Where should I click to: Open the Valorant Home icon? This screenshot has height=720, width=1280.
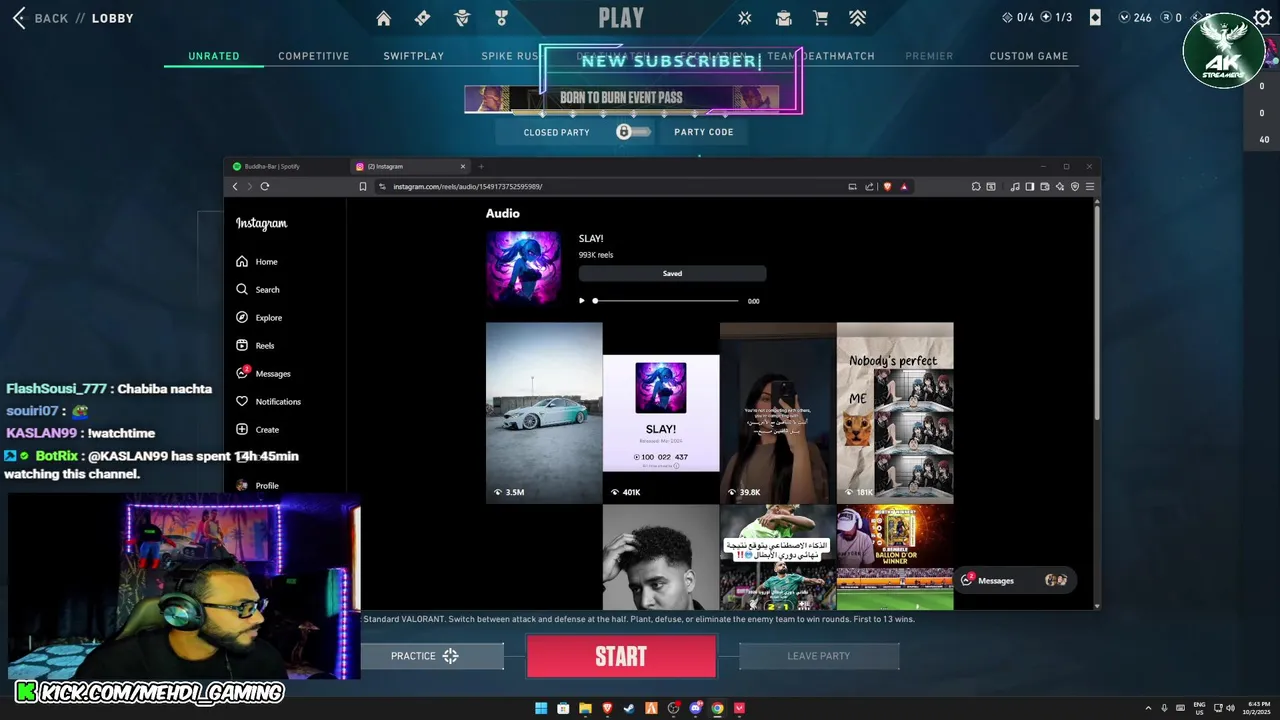[x=383, y=18]
